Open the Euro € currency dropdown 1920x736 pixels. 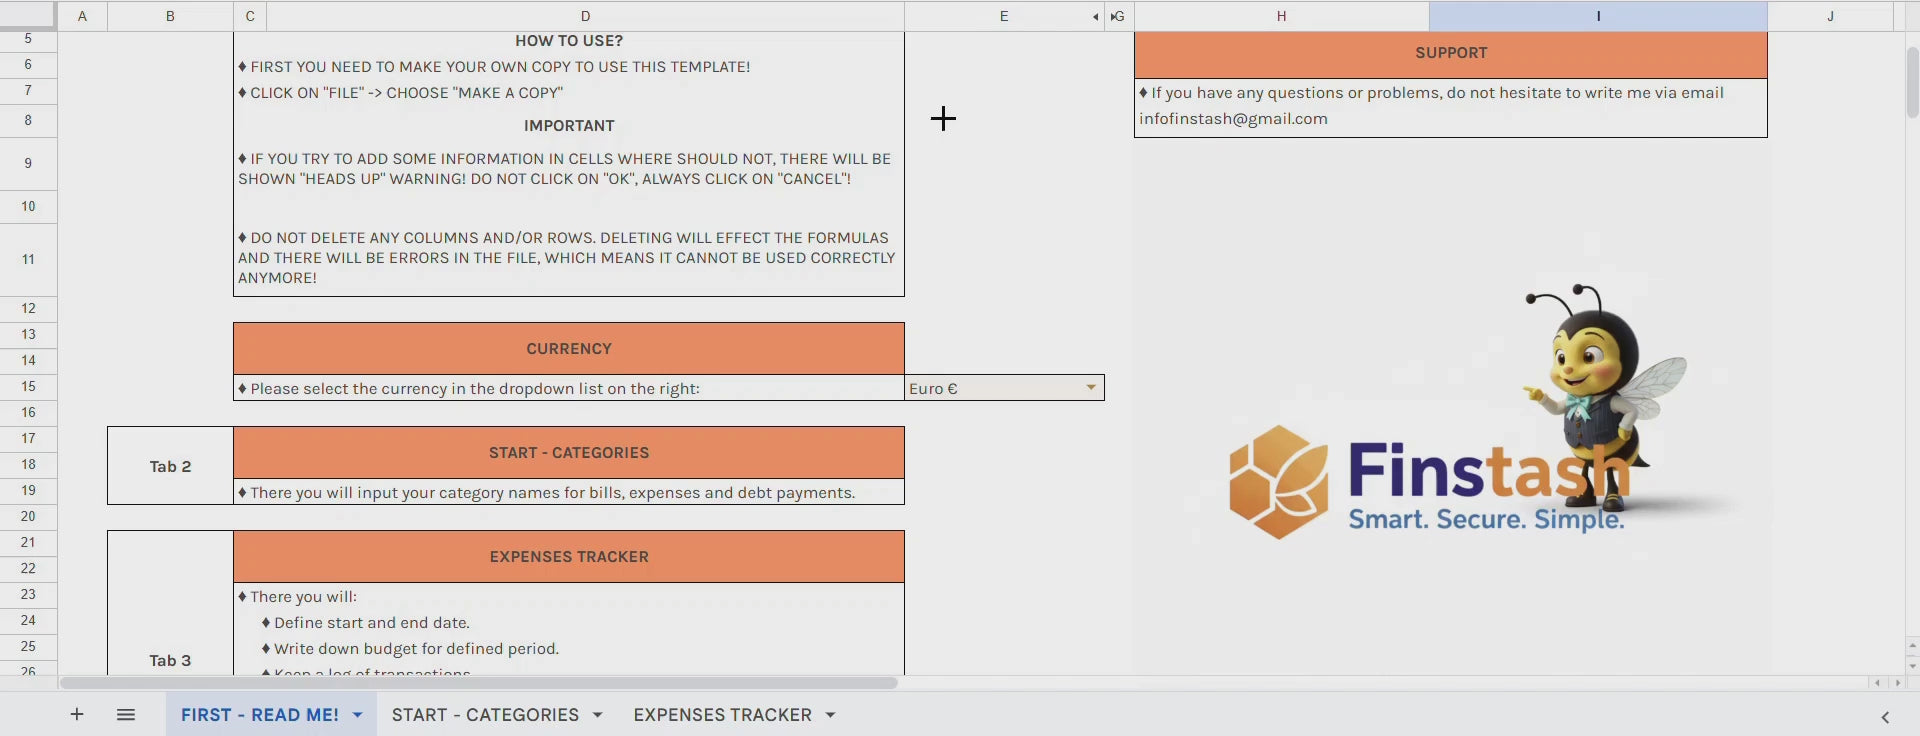coord(1091,388)
